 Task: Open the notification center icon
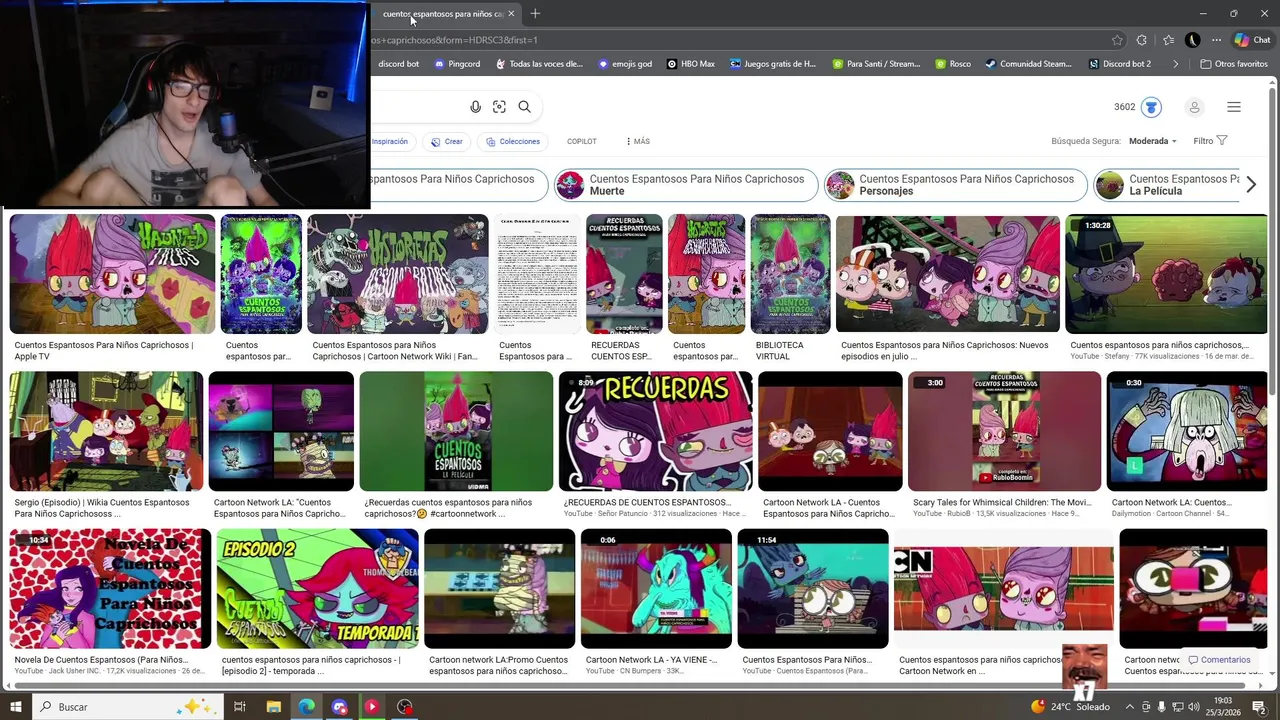click(1259, 707)
